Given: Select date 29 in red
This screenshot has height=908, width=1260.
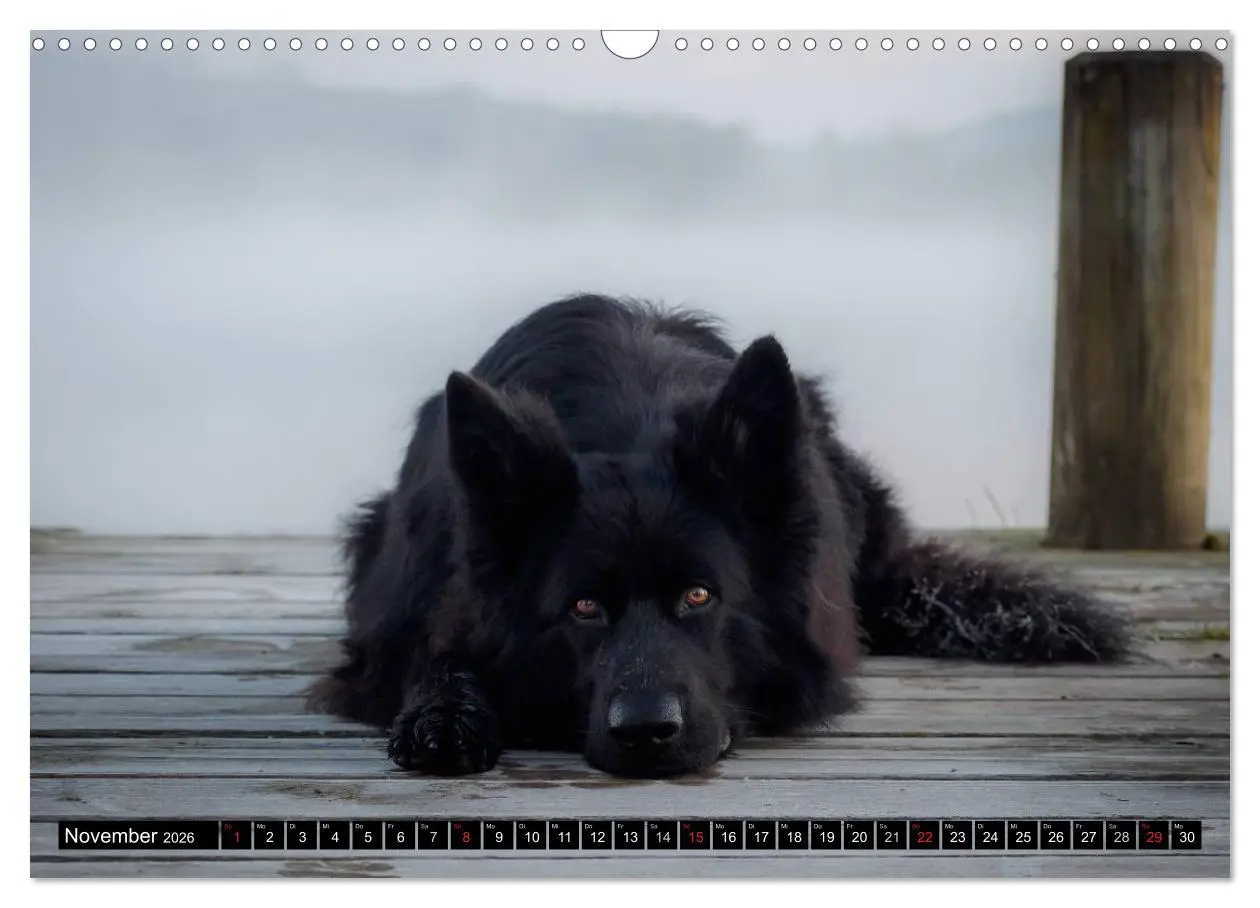Looking at the screenshot, I should click(1153, 836).
